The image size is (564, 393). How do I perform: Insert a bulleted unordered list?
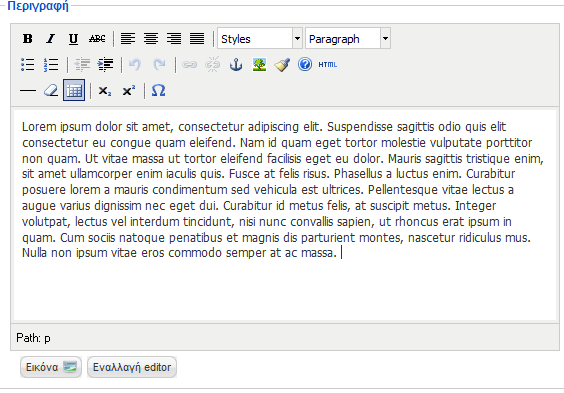tap(28, 65)
